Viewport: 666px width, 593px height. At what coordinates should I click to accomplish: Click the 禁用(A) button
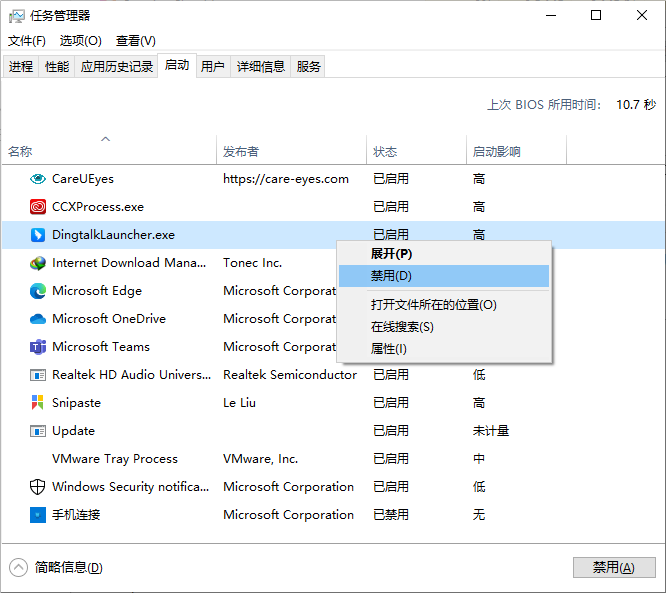pyautogui.click(x=614, y=568)
